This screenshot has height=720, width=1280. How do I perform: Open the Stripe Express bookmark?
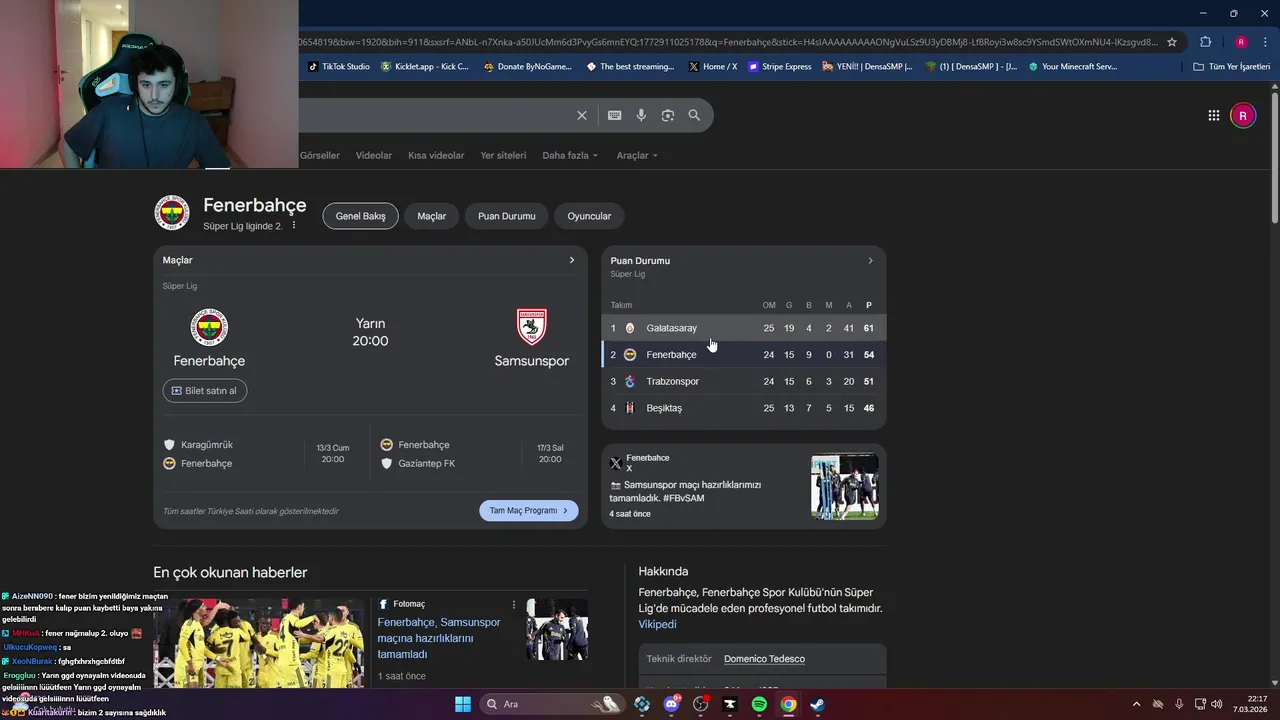click(x=780, y=67)
